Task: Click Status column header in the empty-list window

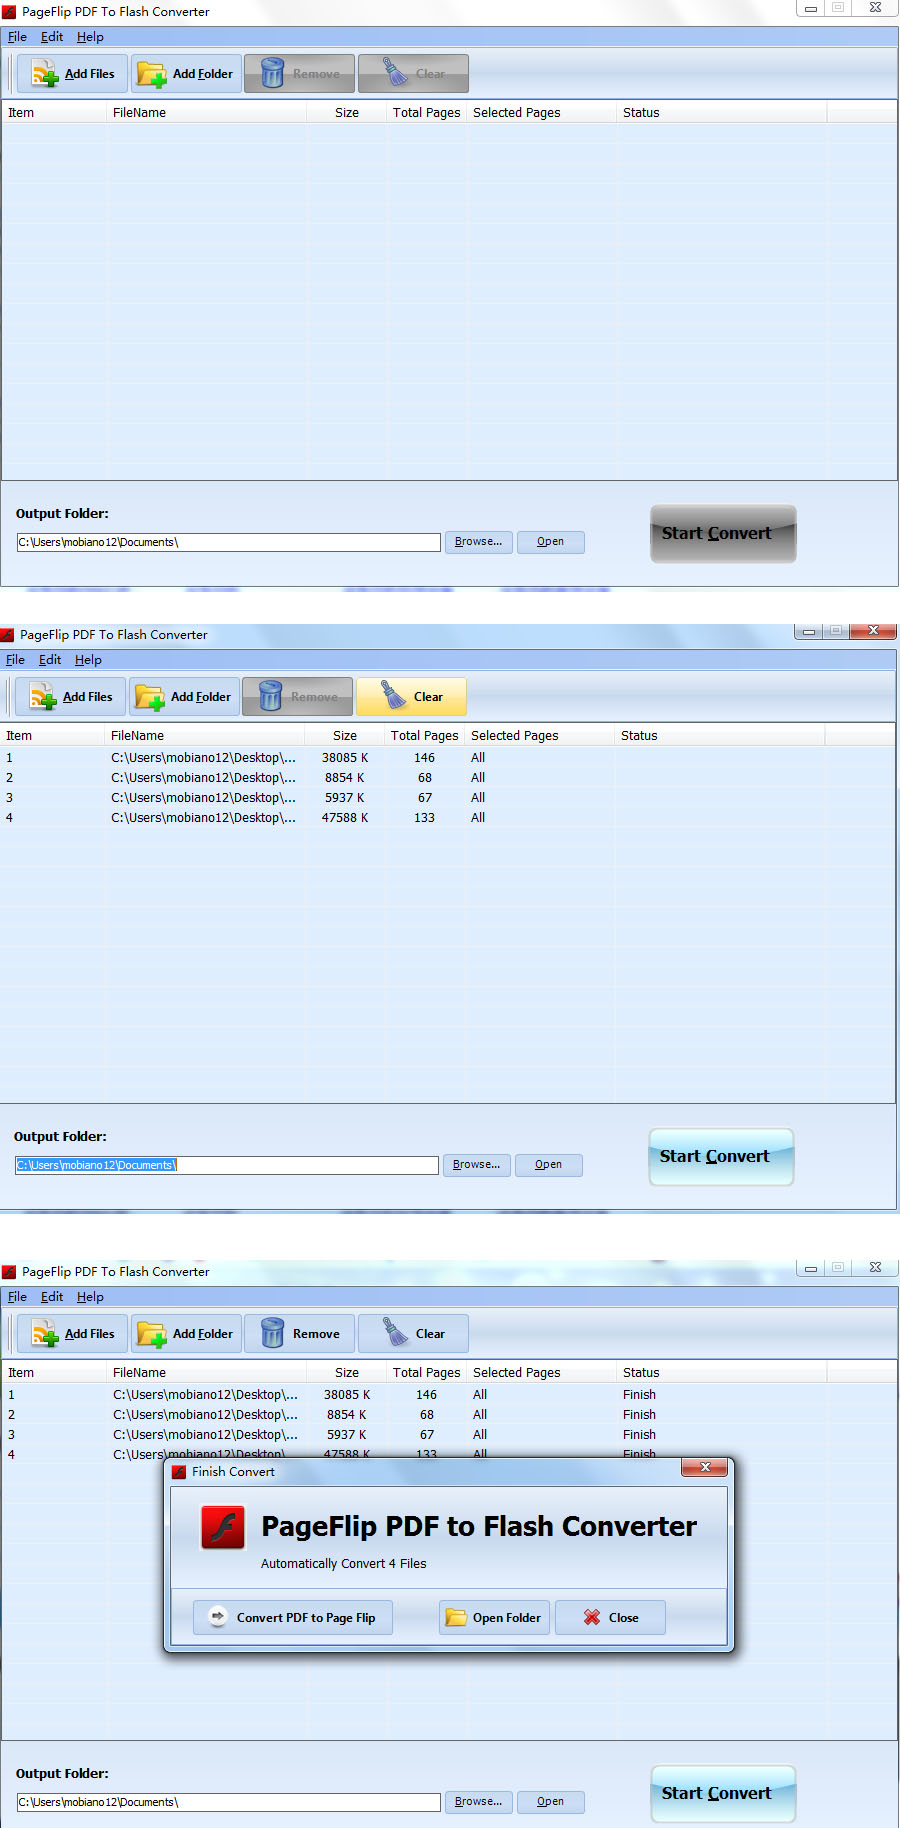Action: pos(721,113)
